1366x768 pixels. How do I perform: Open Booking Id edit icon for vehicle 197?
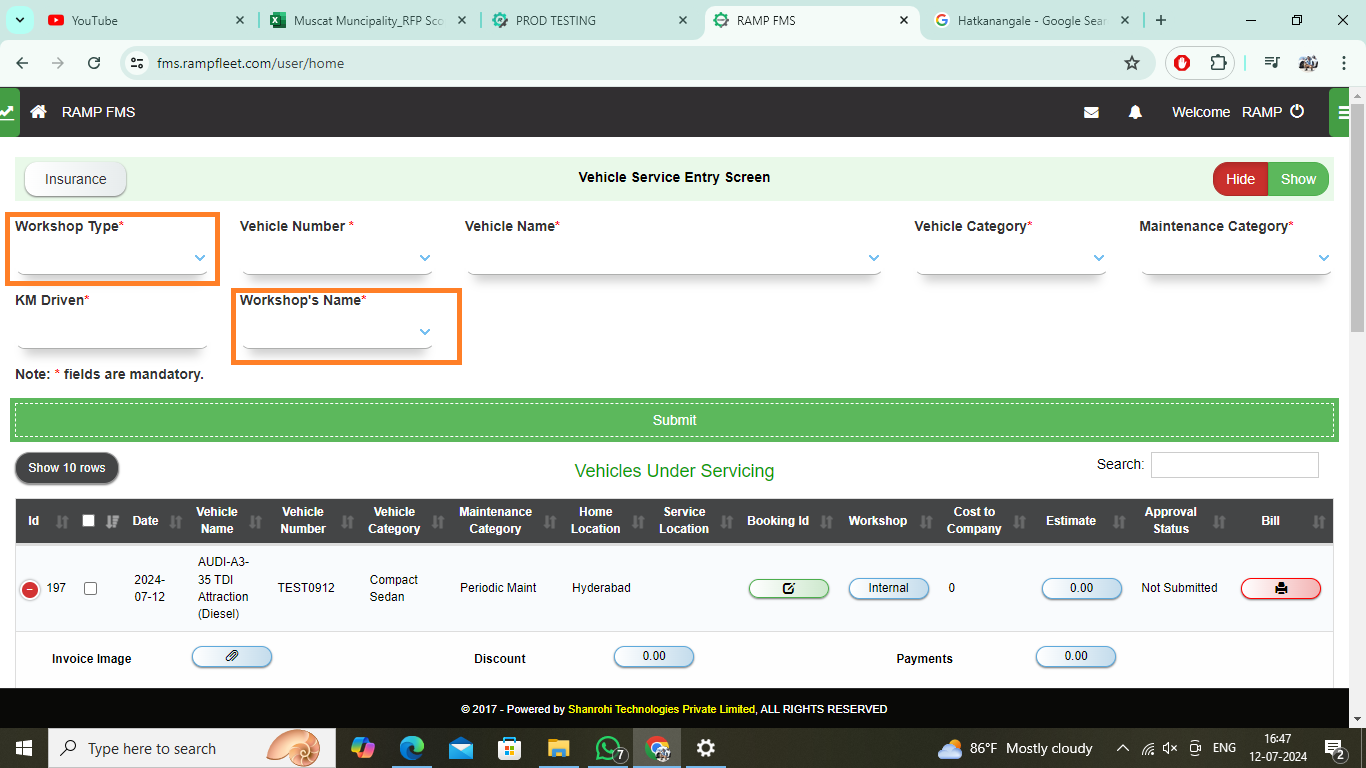pyautogui.click(x=788, y=588)
